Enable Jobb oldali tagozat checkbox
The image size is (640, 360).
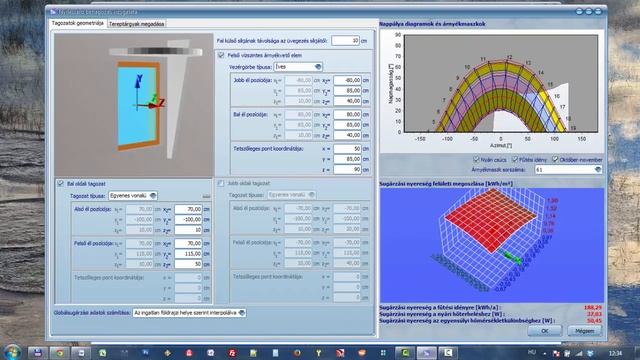point(221,183)
